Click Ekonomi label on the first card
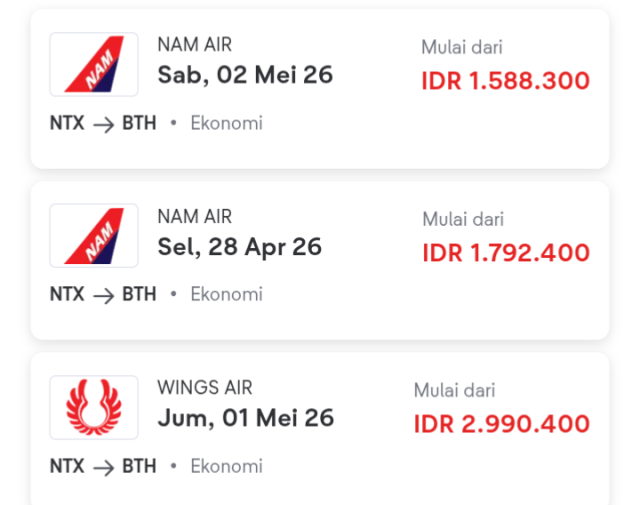Screen dimensions: 640x505 click(x=226, y=124)
